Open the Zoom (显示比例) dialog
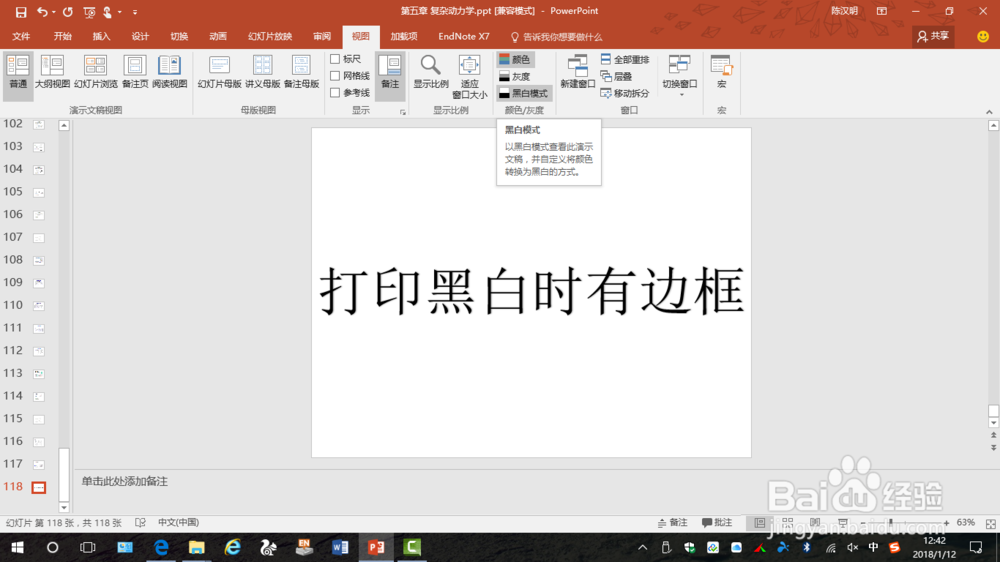This screenshot has height=562, width=1000. click(x=430, y=72)
